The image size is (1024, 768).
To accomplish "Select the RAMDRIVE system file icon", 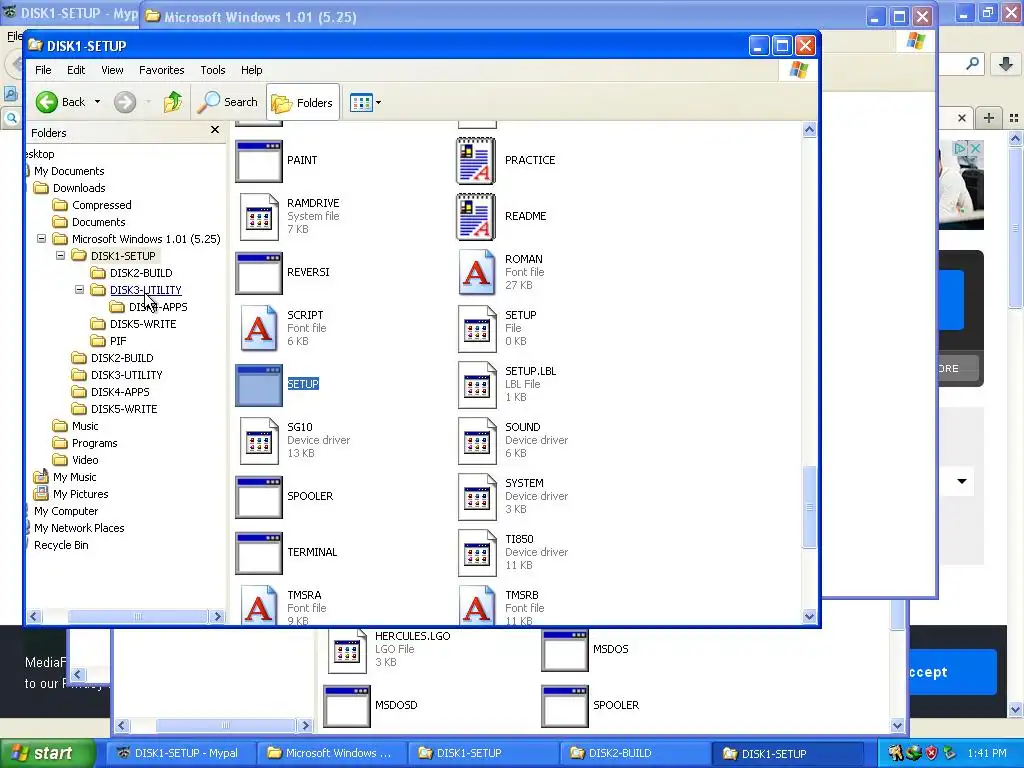I will pyautogui.click(x=259, y=216).
